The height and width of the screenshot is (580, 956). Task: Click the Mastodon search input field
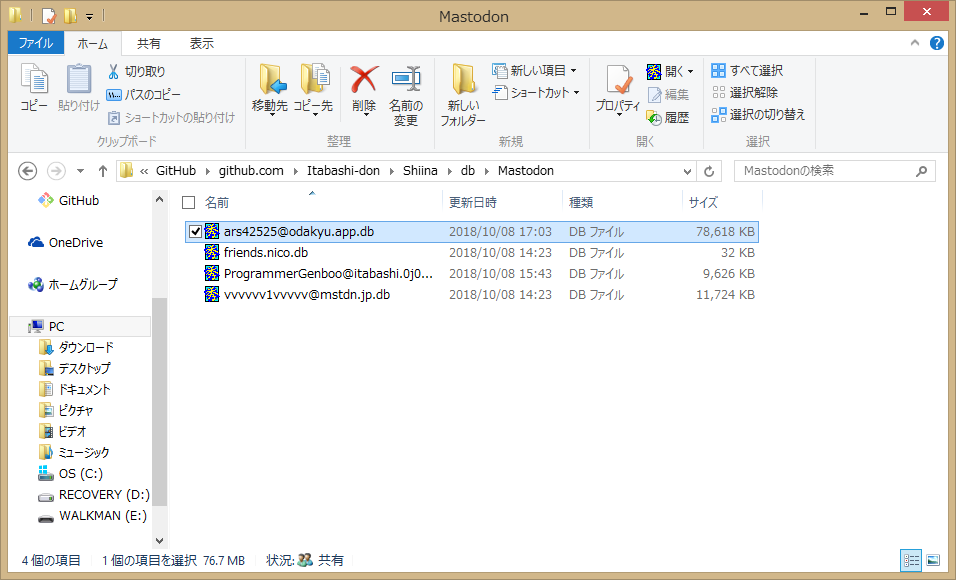[827, 171]
